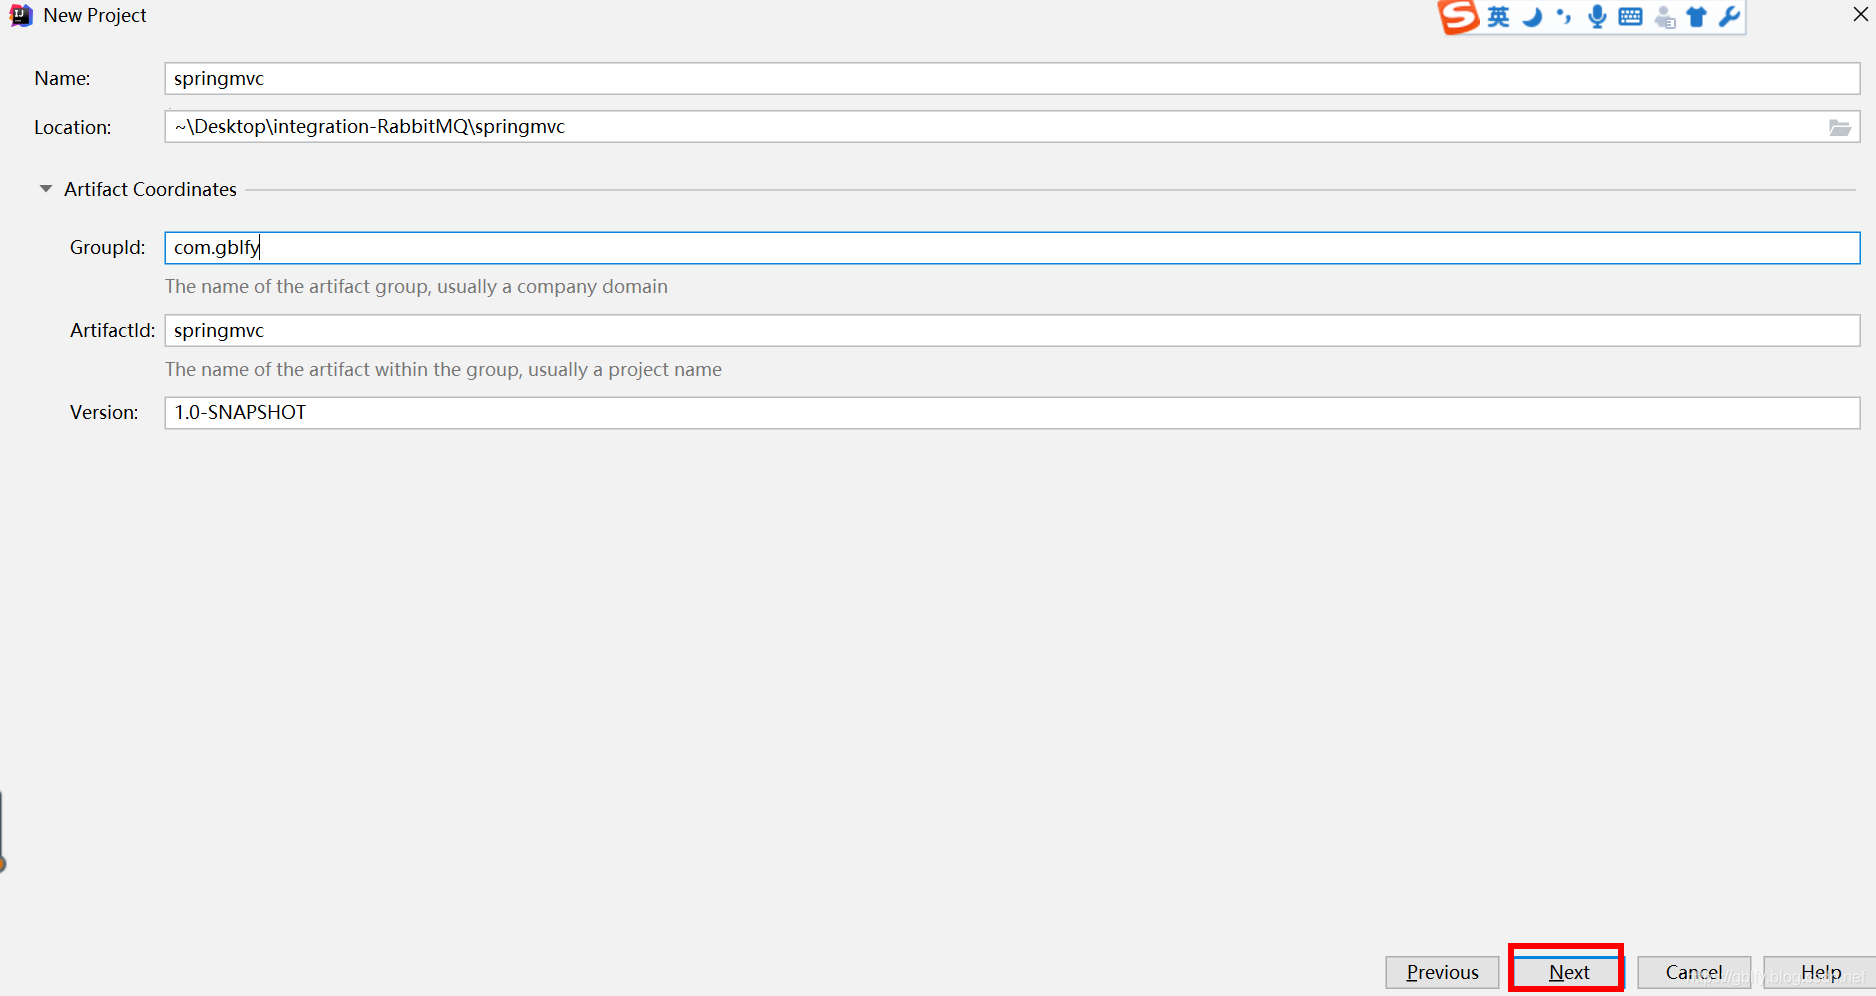
Task: Click the 'ArtifactId:' label
Action: point(112,331)
